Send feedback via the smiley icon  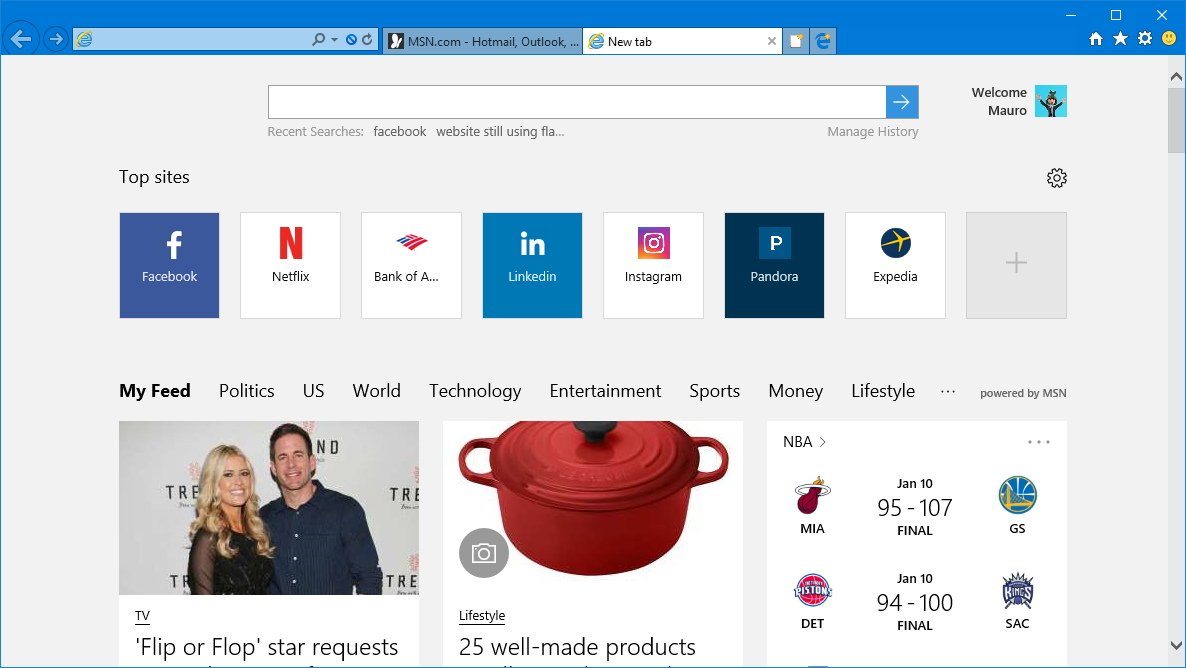[1169, 38]
